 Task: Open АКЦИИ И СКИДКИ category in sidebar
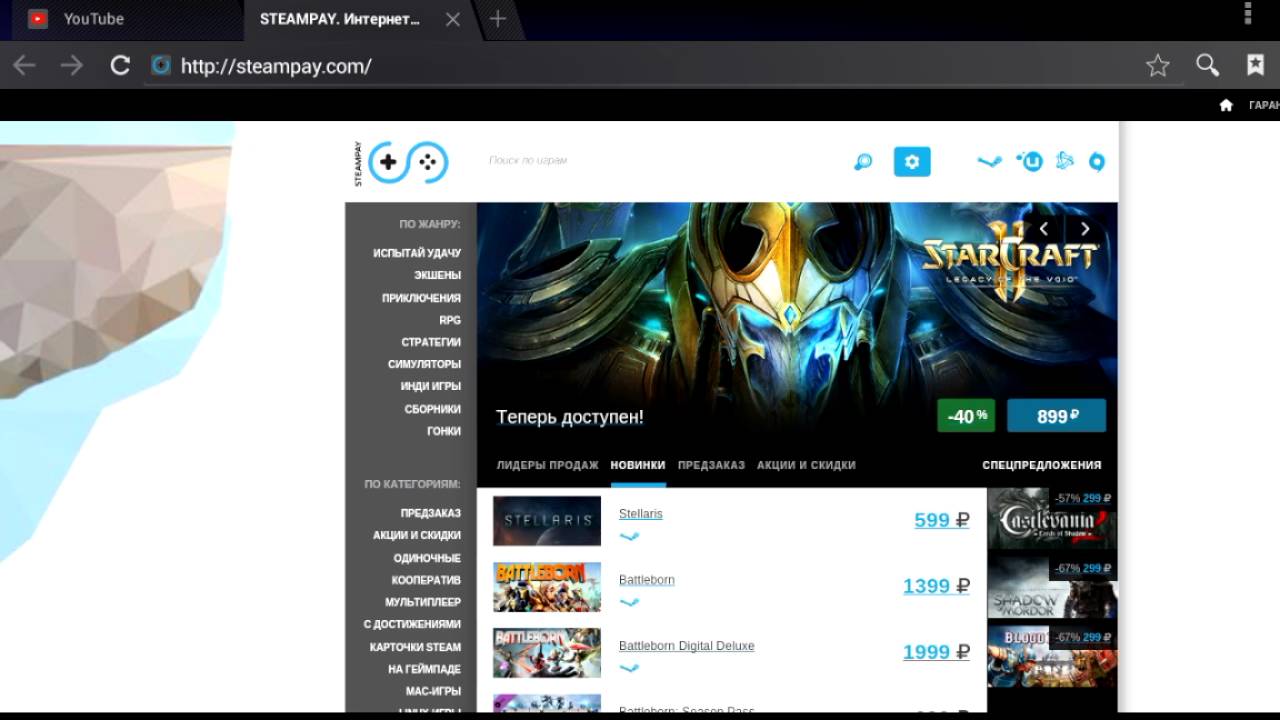(x=417, y=535)
